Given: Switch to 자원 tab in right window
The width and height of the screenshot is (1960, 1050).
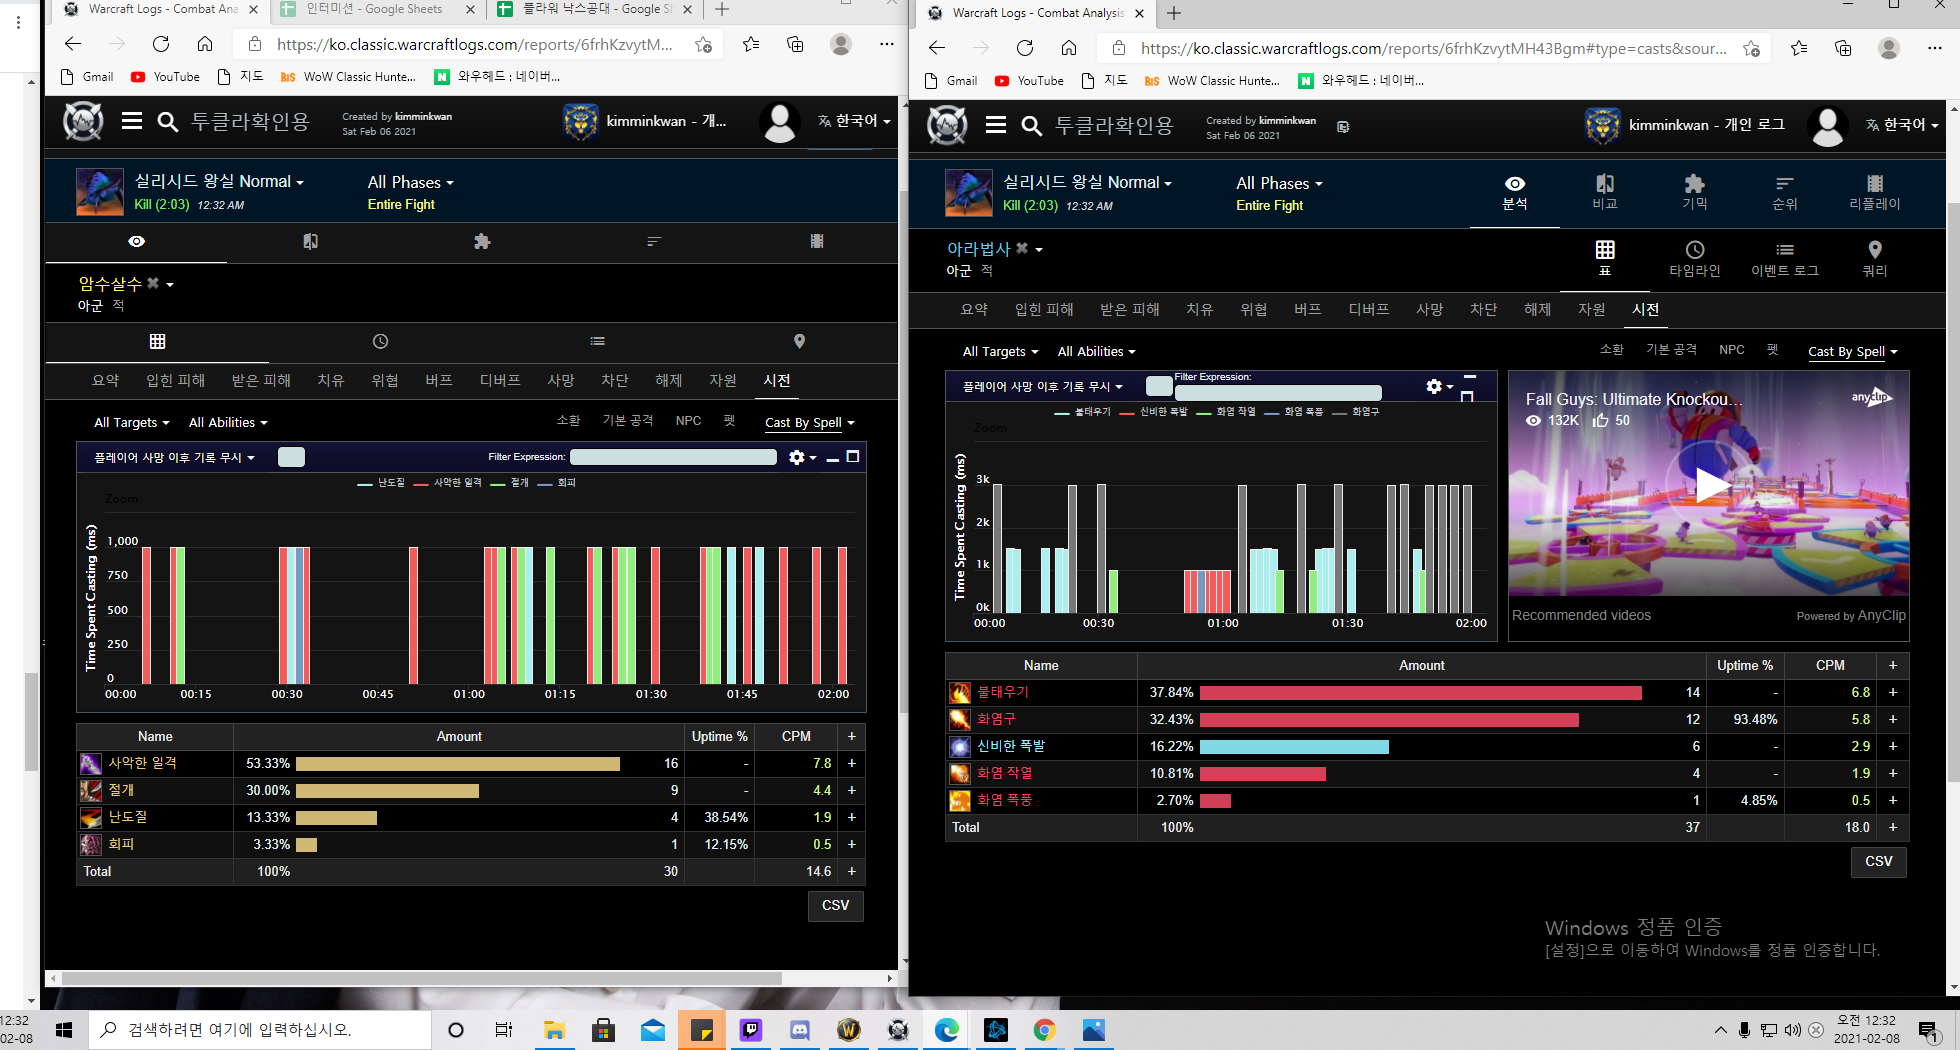Looking at the screenshot, I should pyautogui.click(x=1591, y=310).
